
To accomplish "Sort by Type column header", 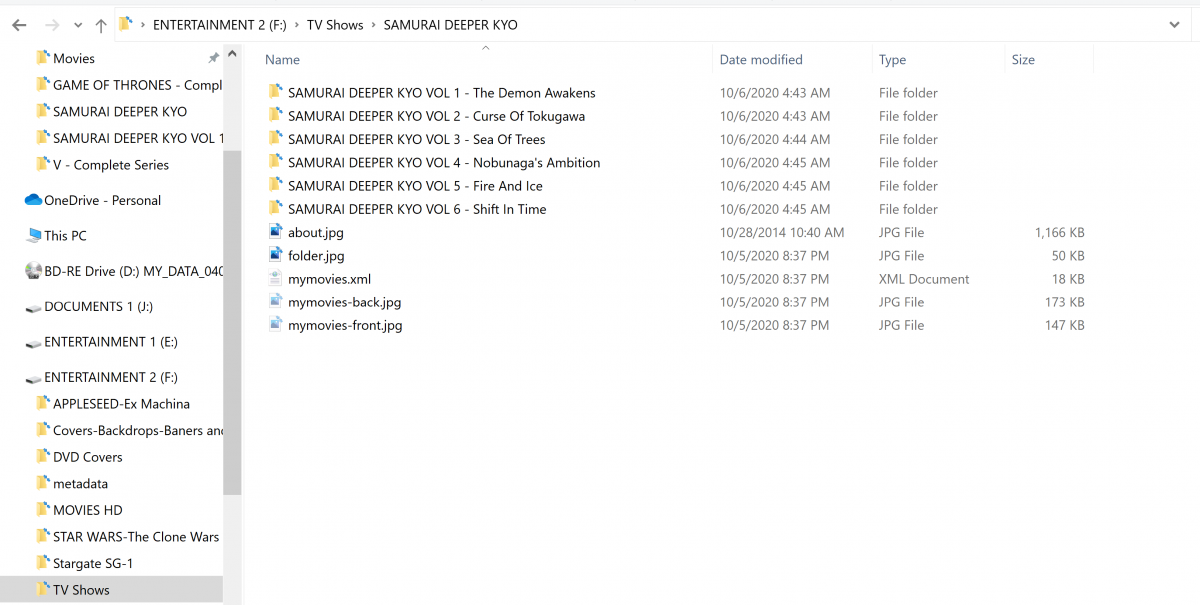I will click(892, 60).
